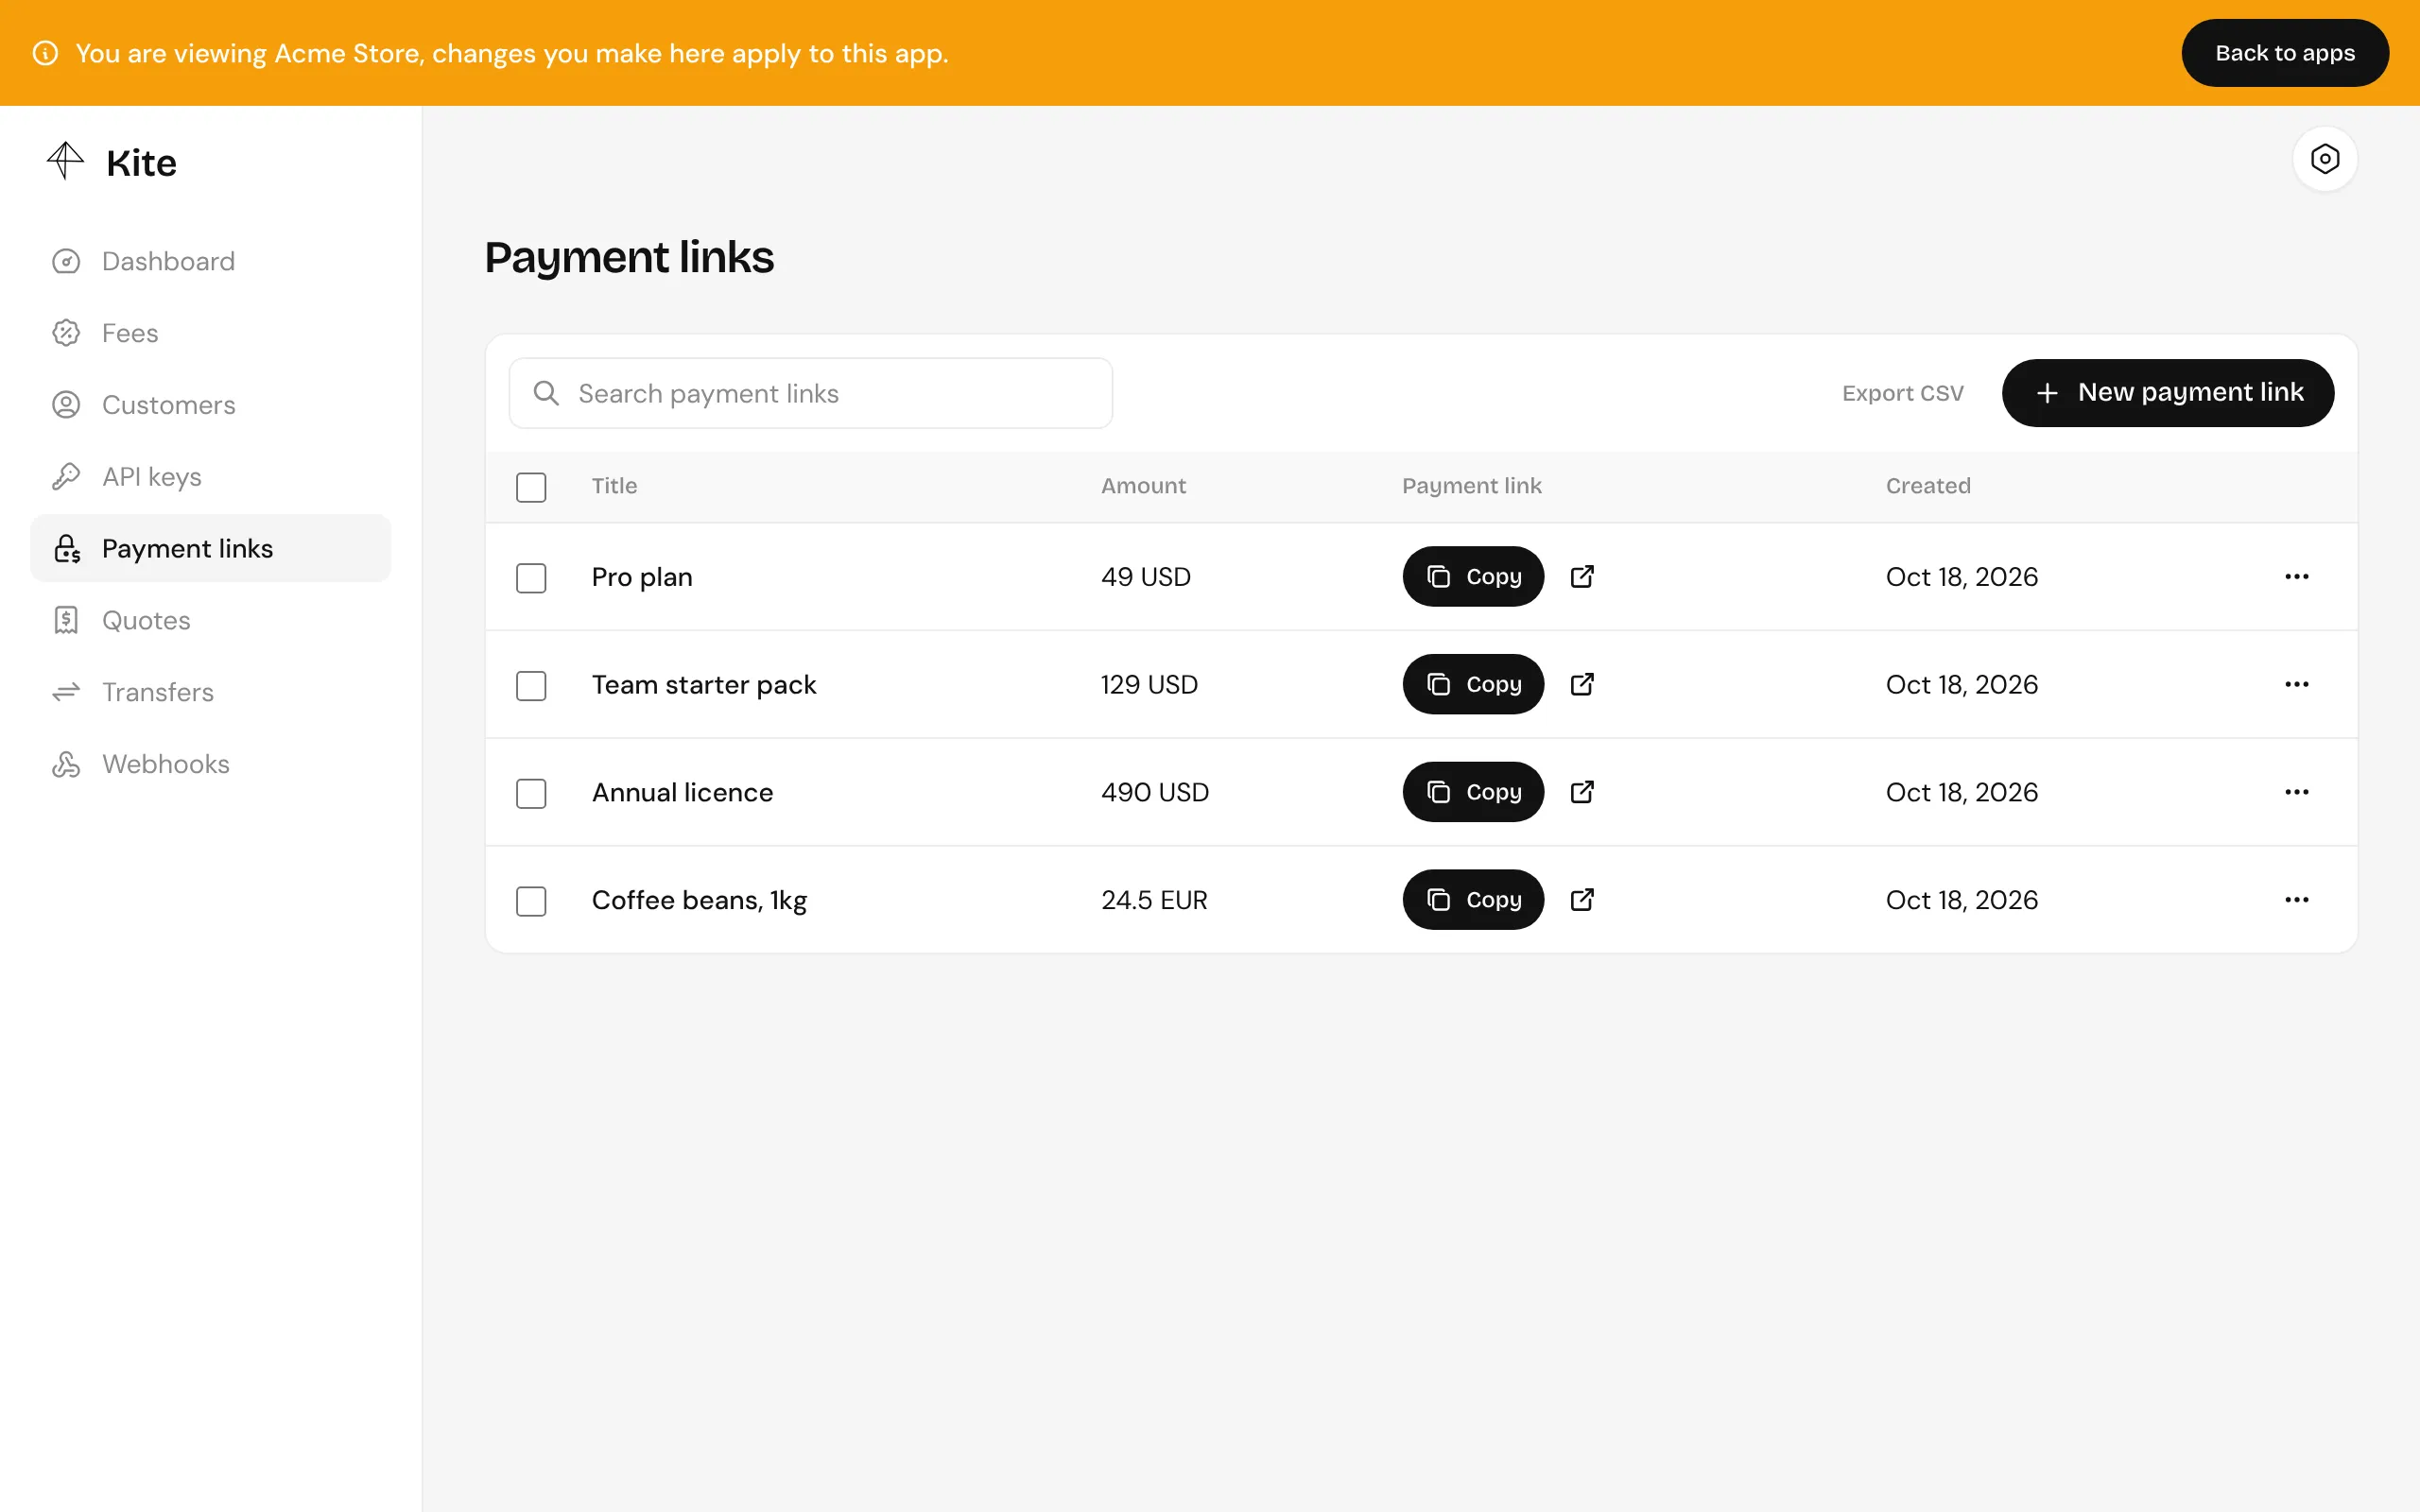This screenshot has height=1512, width=2420.
Task: Toggle the select-all header checkbox
Action: pyautogui.click(x=531, y=487)
